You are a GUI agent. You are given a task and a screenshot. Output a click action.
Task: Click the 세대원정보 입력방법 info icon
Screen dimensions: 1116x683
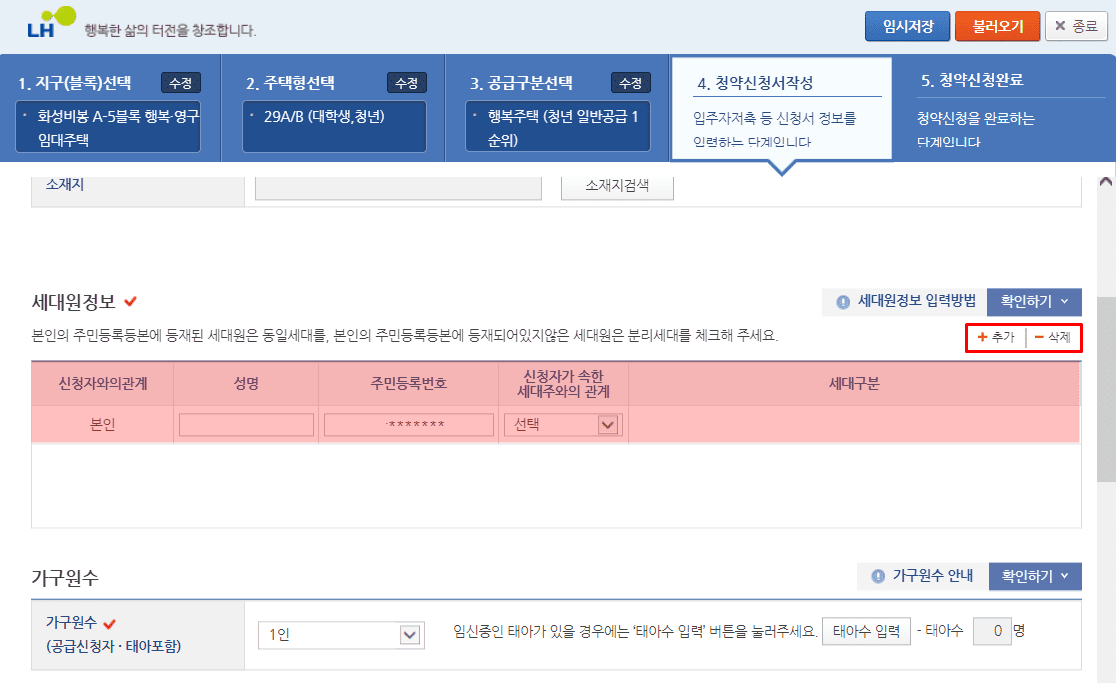pos(843,301)
